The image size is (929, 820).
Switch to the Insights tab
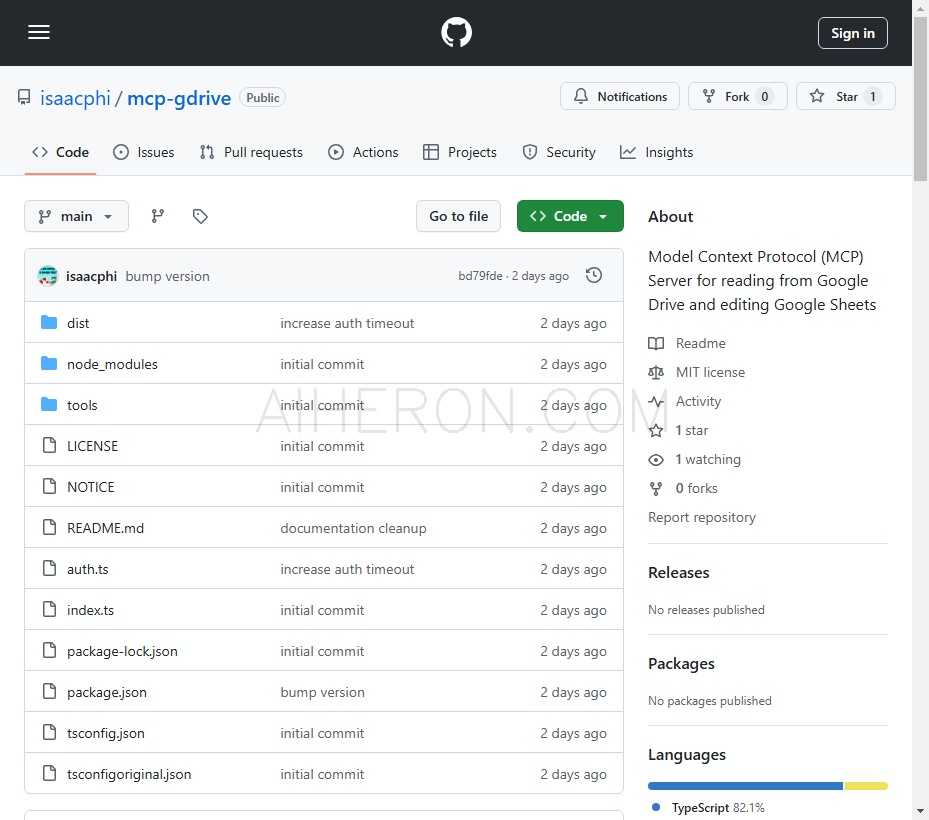click(656, 152)
